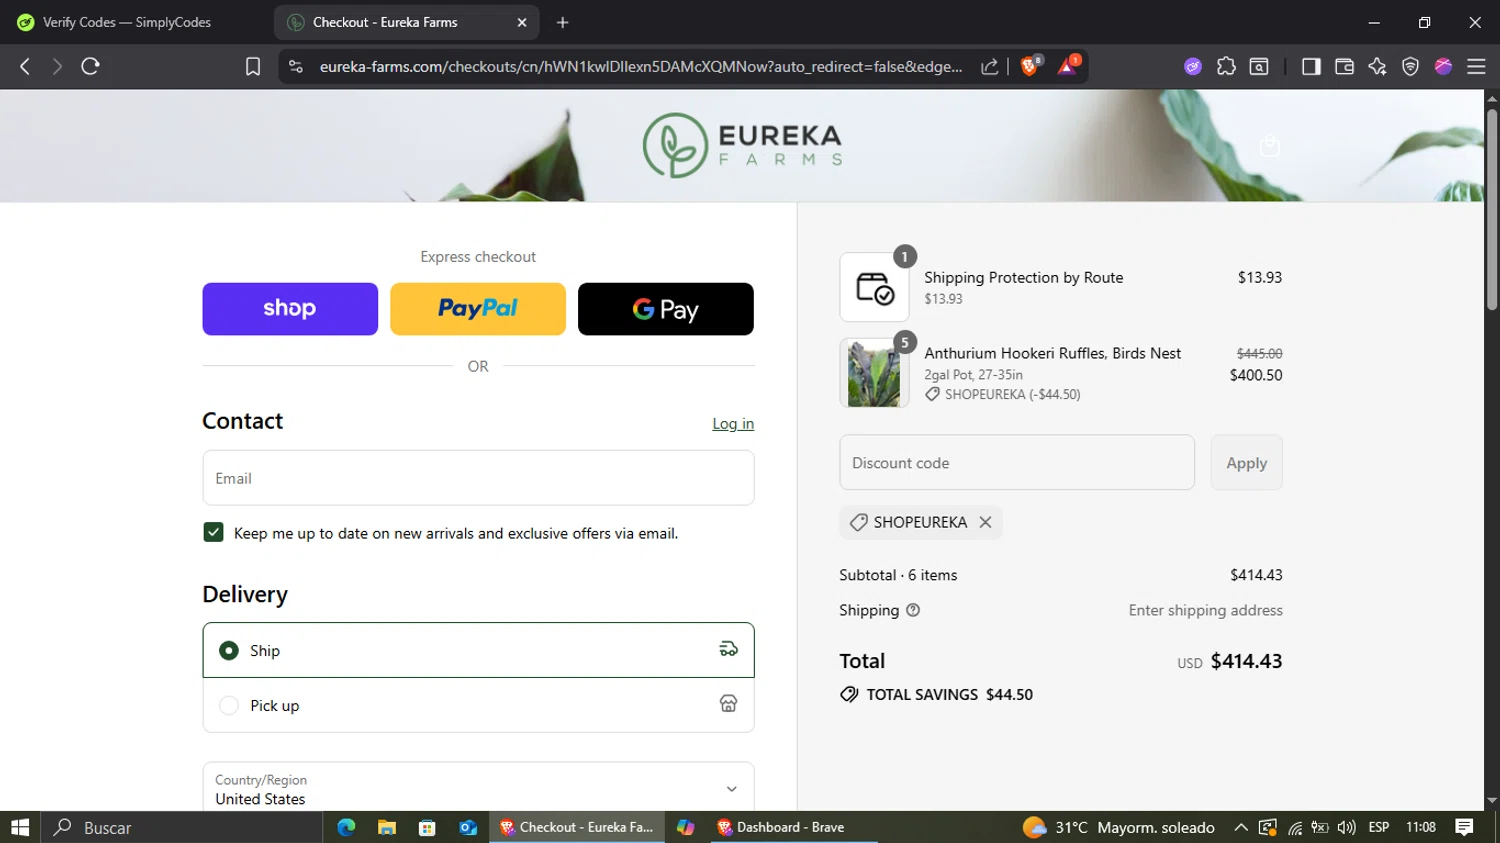This screenshot has height=843, width=1500.
Task: Click the volume speaker tray icon
Action: tap(1346, 827)
